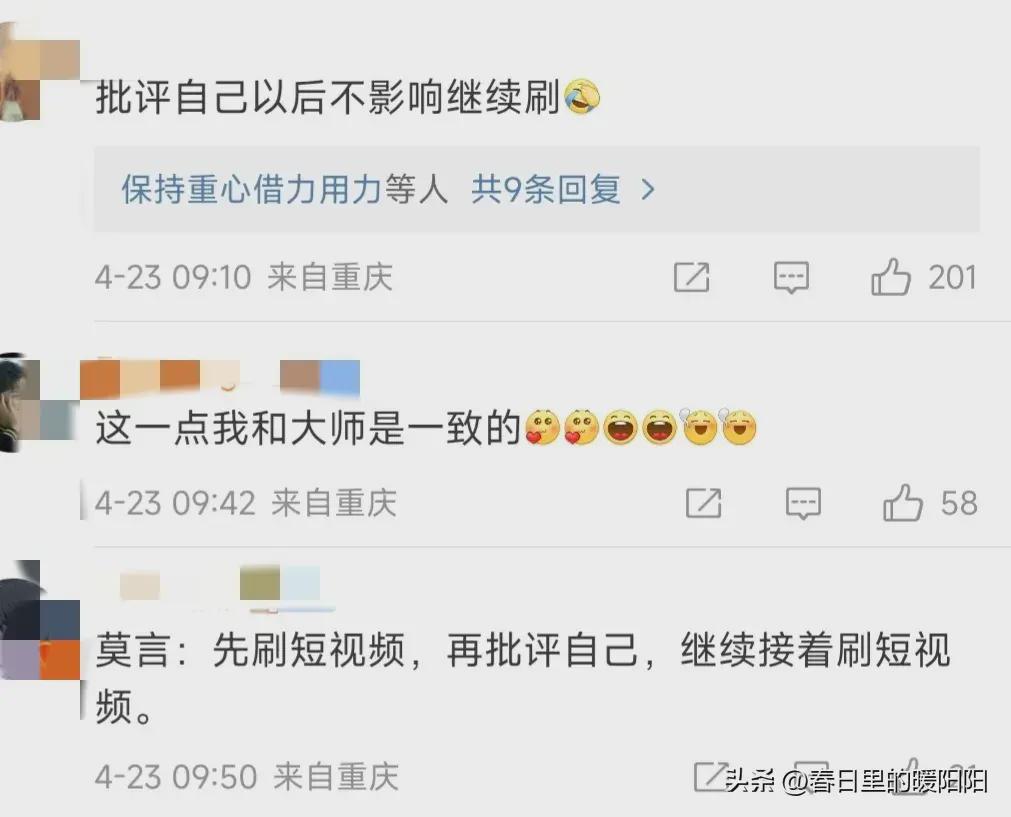Select comment text 批评自己以后不影响继续刷
1011x817 pixels.
tap(328, 97)
